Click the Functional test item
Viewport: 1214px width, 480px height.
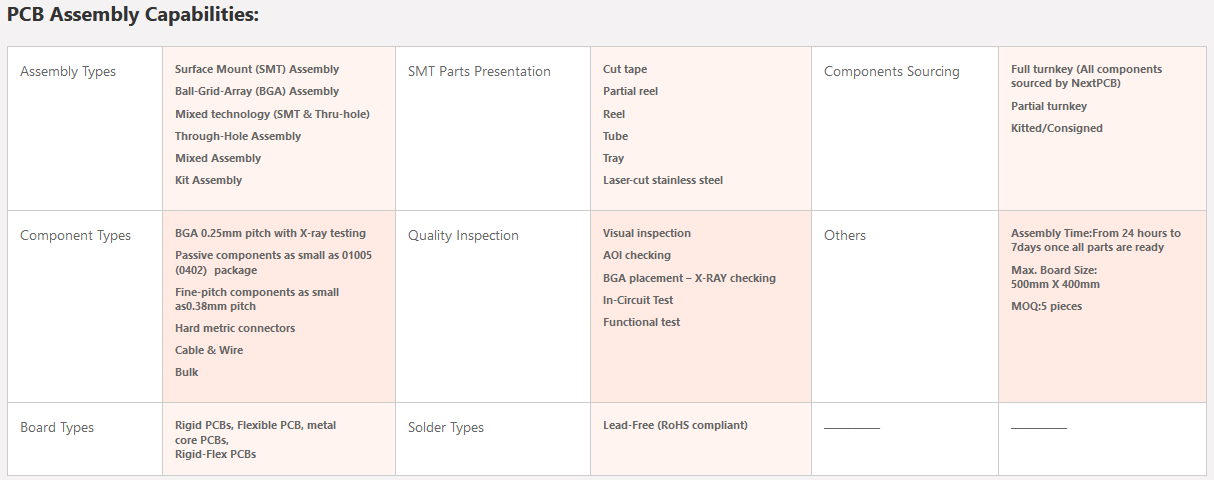[x=642, y=322]
